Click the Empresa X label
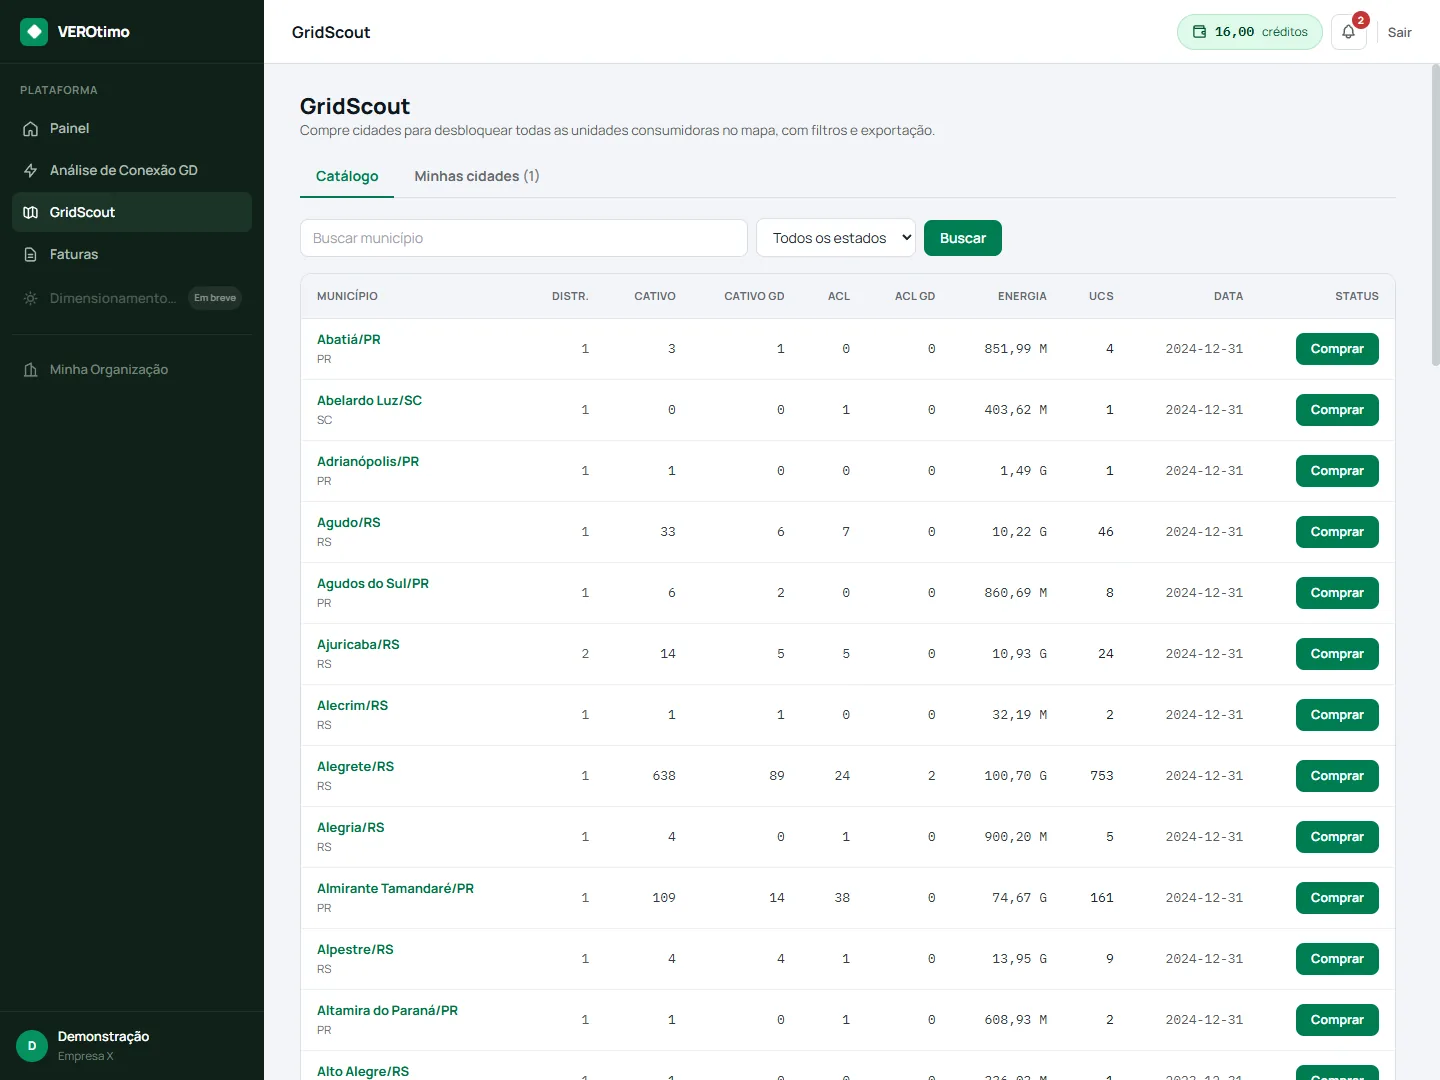This screenshot has height=1080, width=1440. point(86,1056)
